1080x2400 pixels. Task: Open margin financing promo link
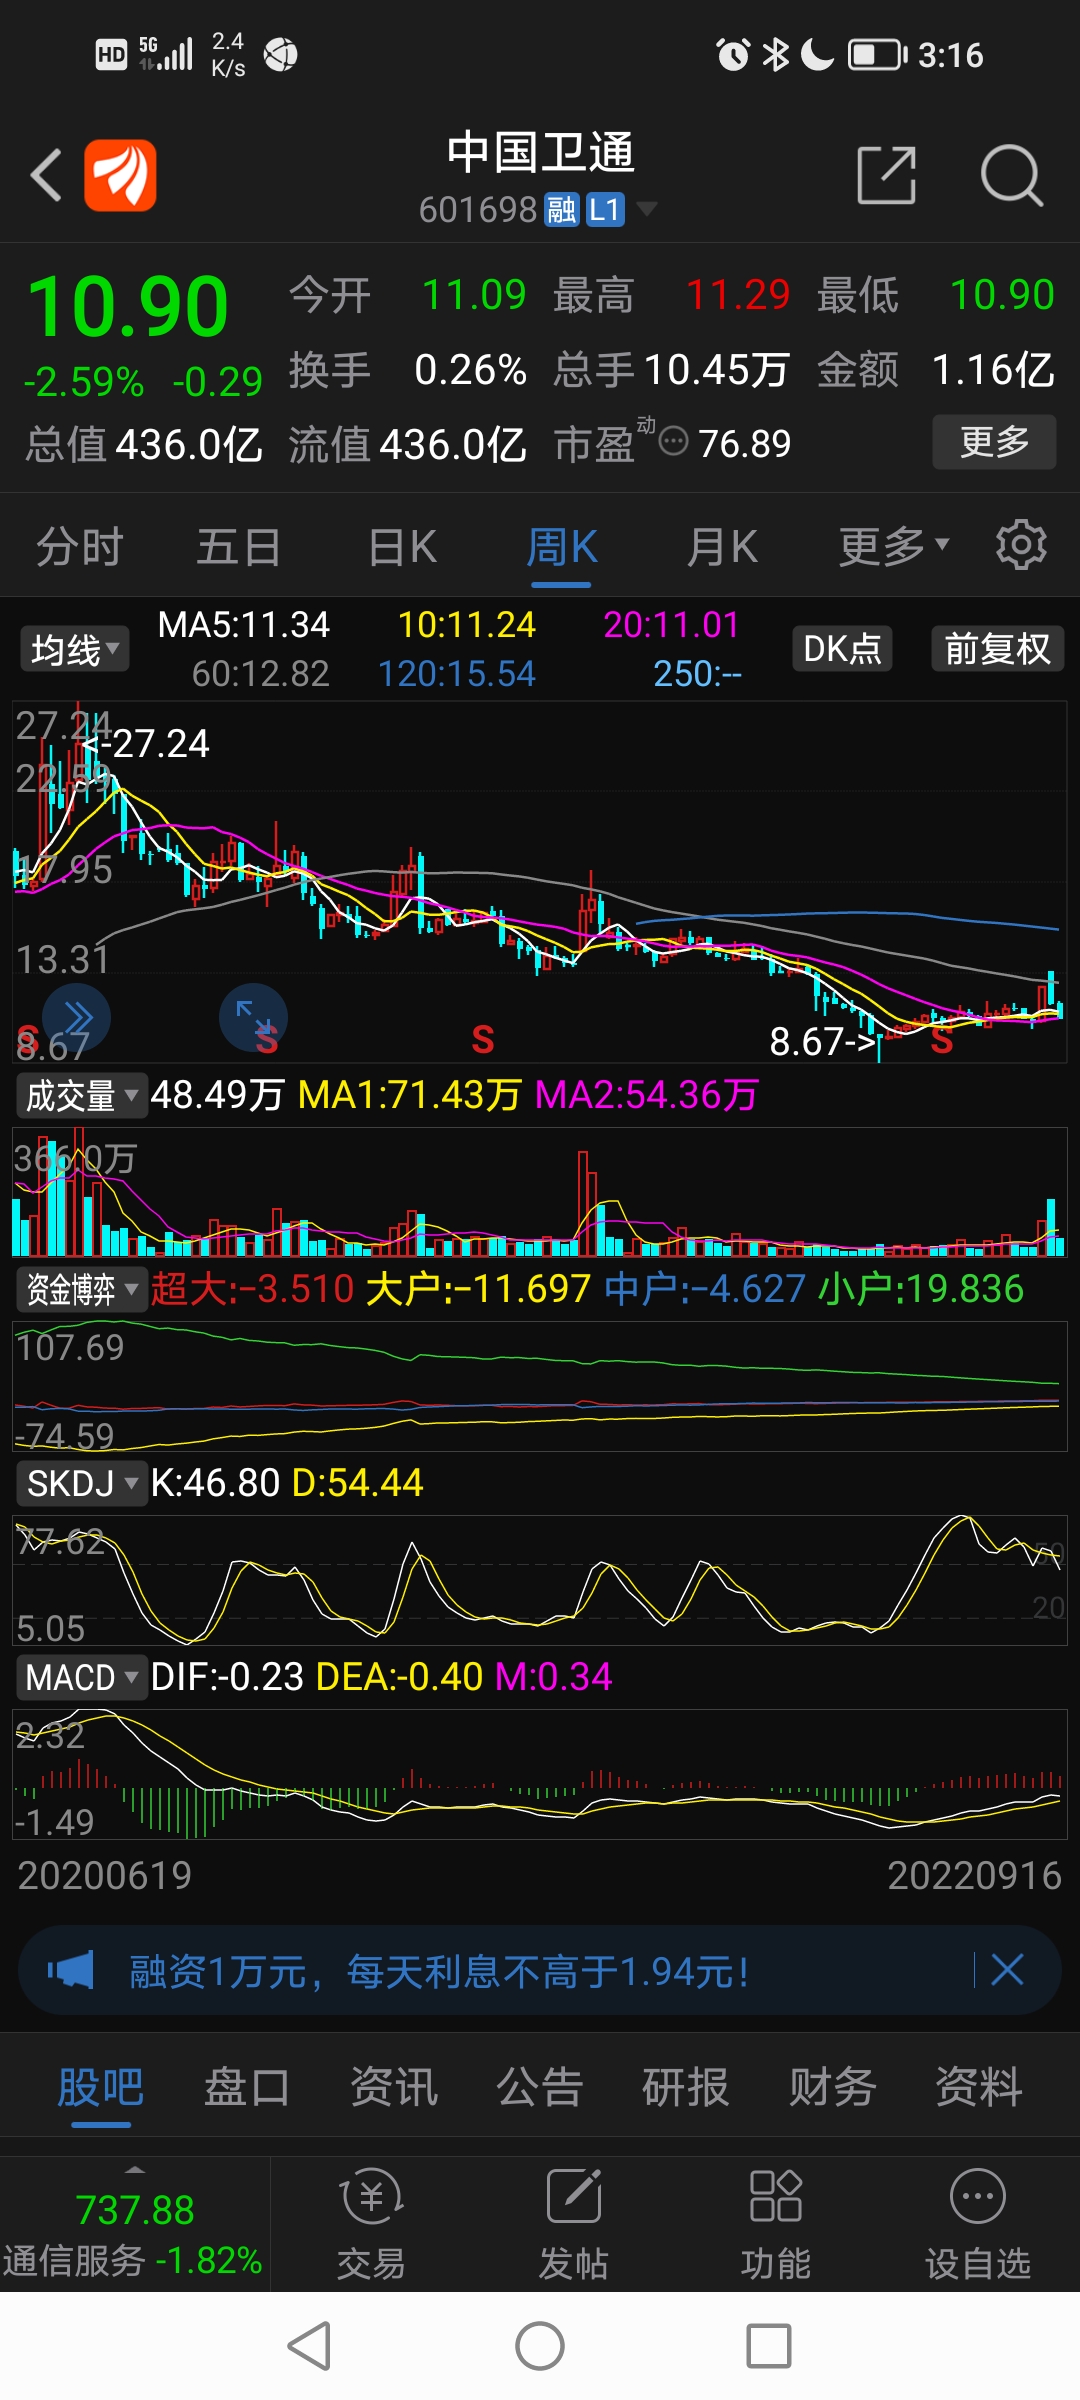point(438,1972)
